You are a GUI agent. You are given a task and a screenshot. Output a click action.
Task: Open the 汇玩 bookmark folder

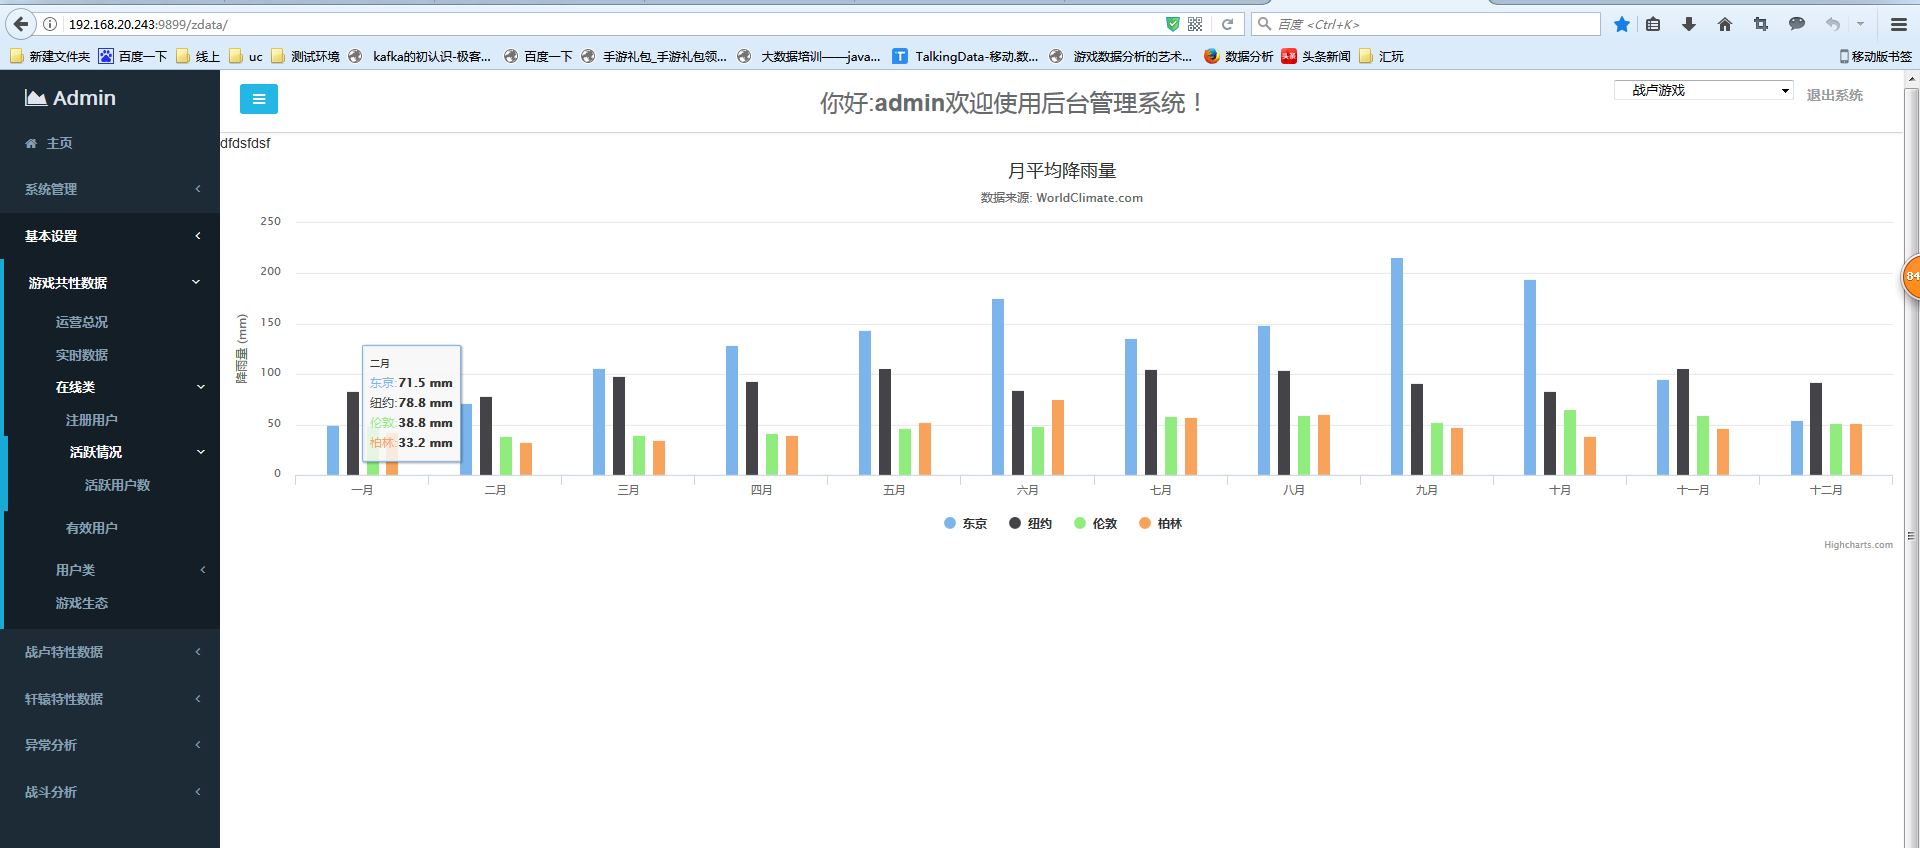(x=1382, y=56)
